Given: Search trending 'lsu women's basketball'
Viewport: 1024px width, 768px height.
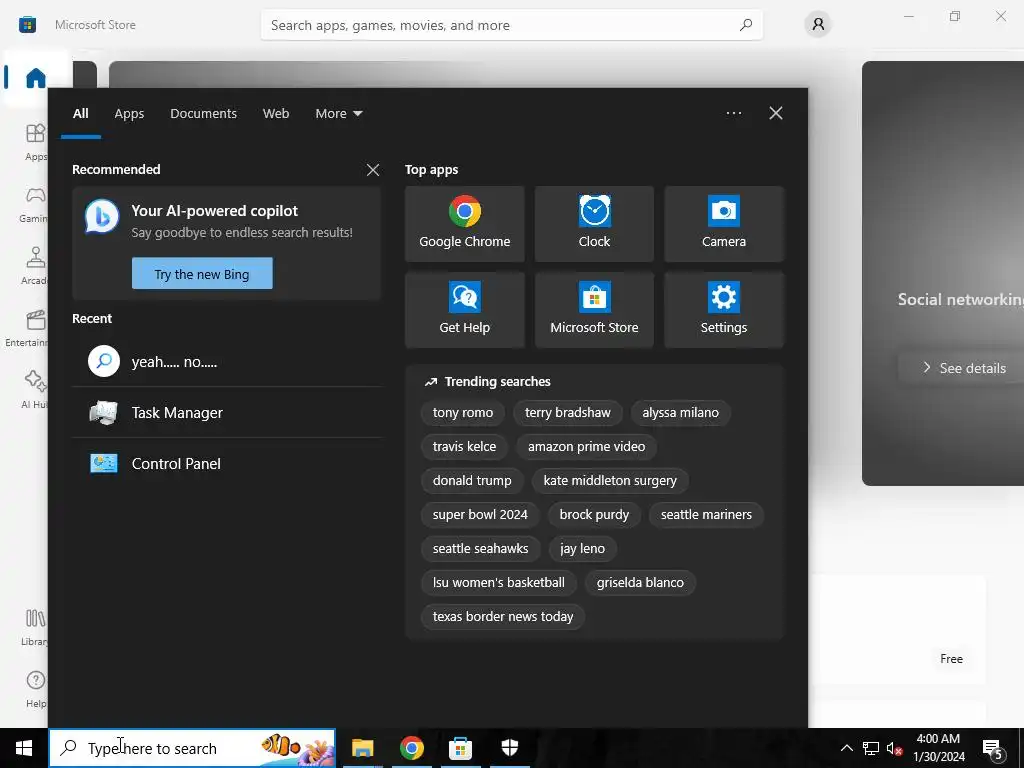Looking at the screenshot, I should pos(498,583).
